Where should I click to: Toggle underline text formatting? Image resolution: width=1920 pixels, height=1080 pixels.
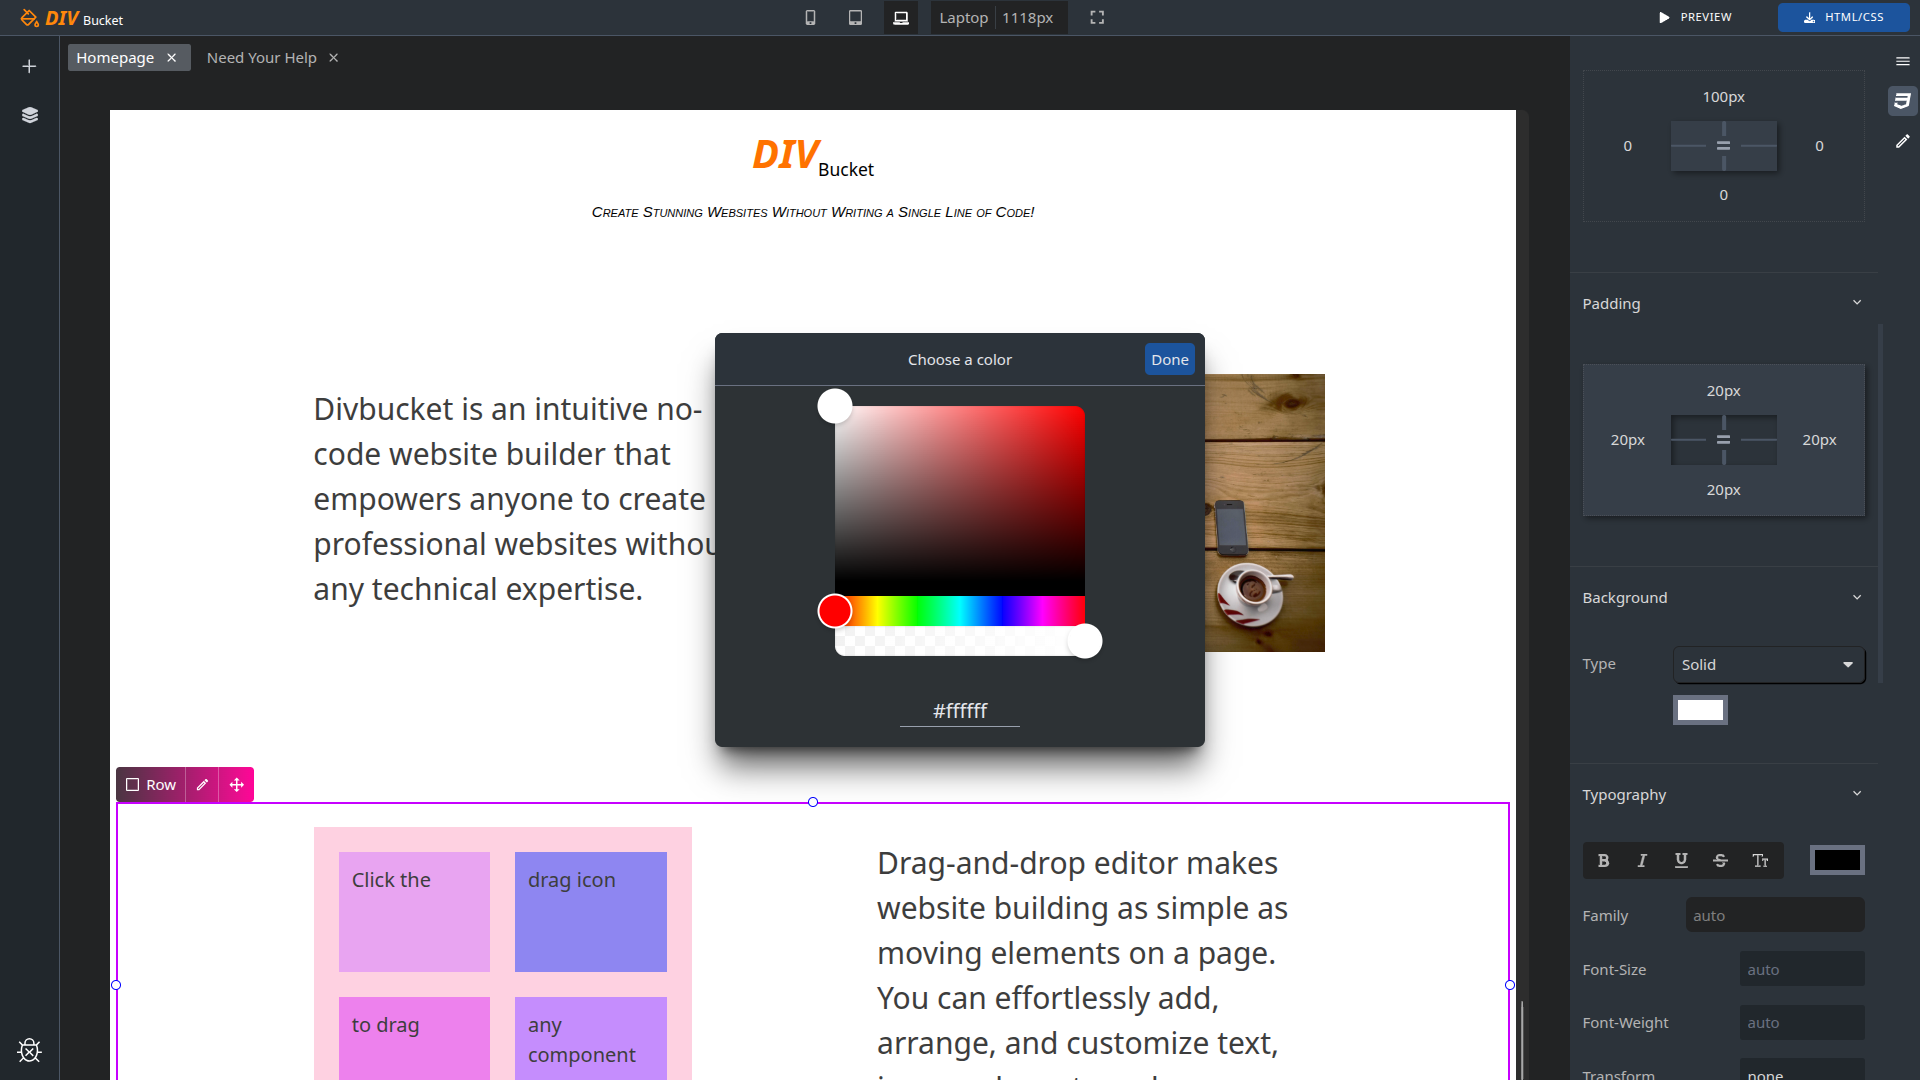point(1681,861)
